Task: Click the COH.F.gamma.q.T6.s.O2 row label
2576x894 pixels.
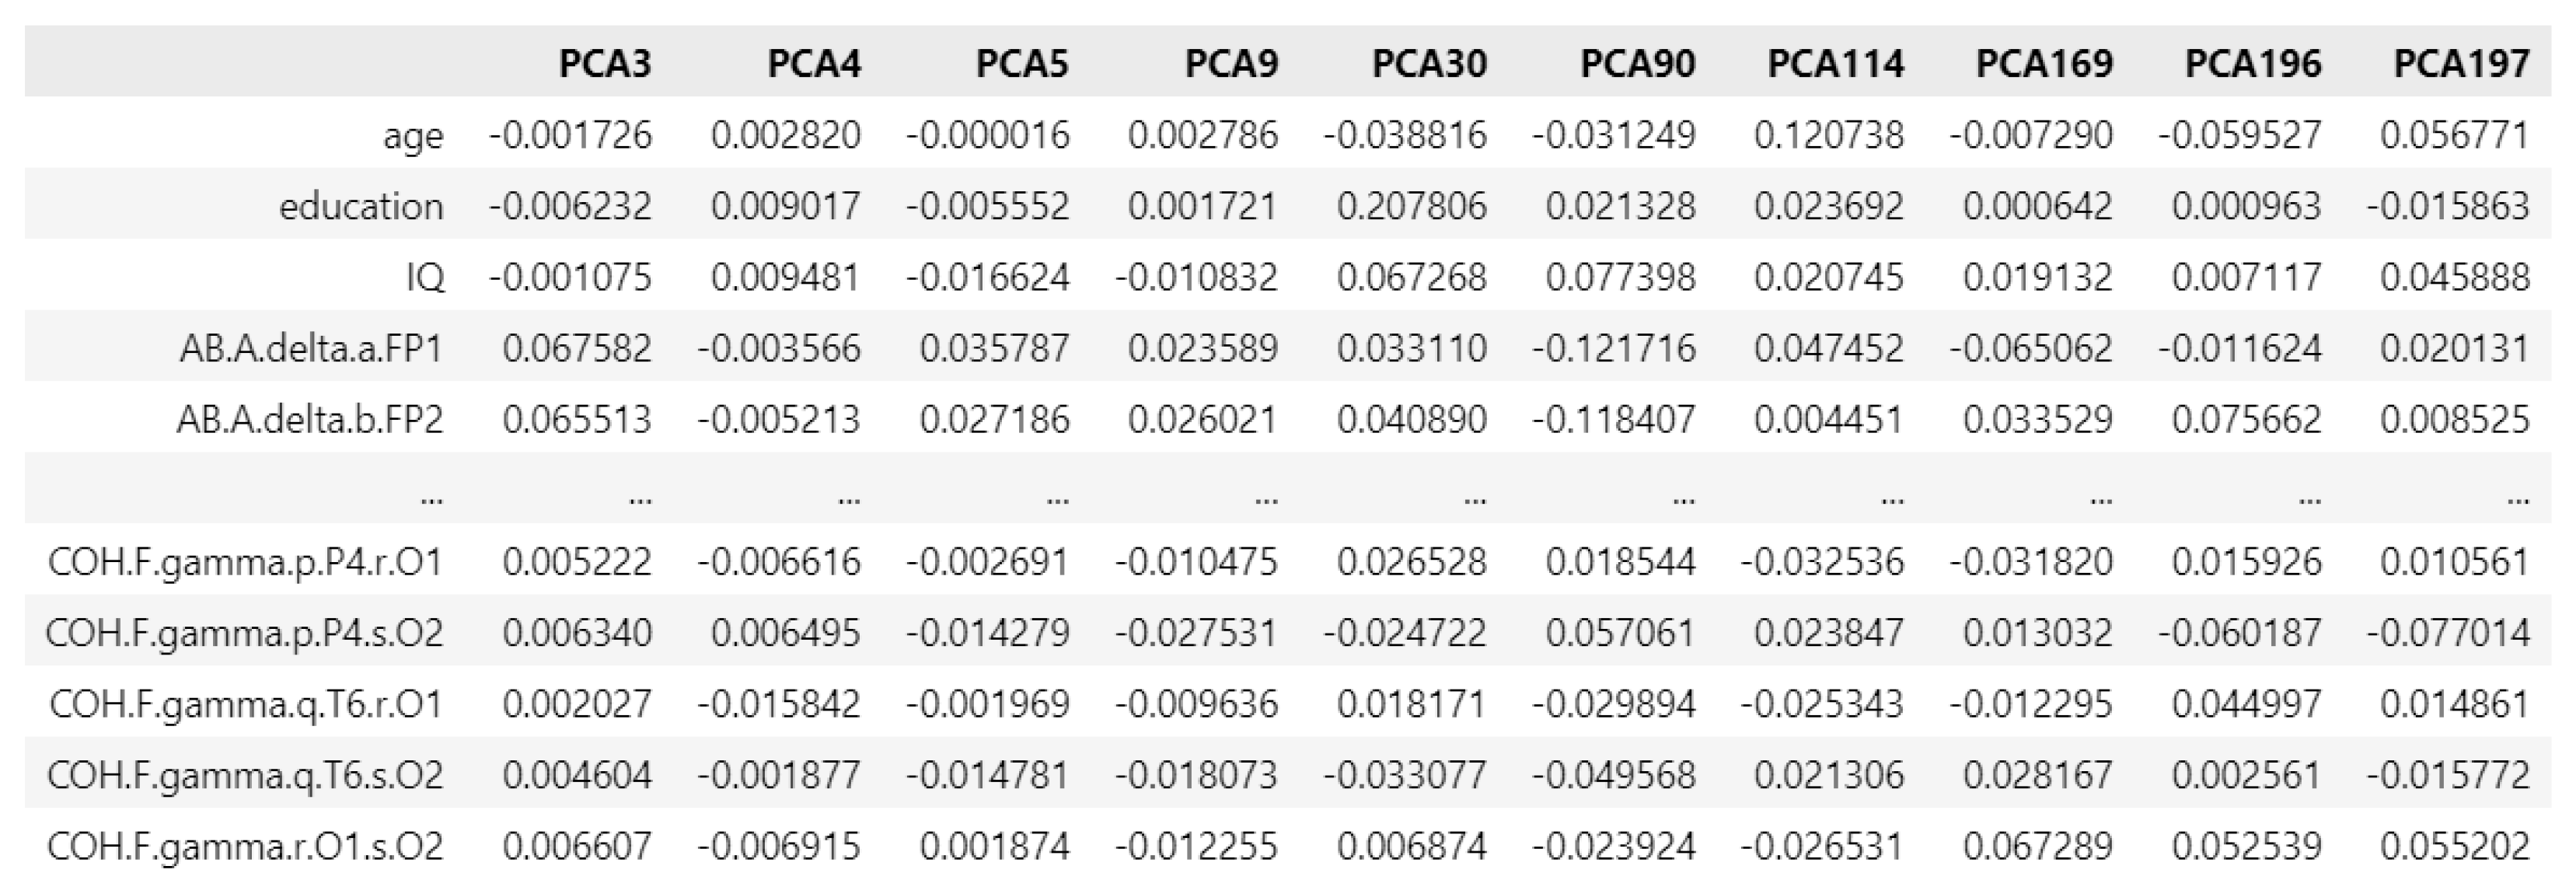Action: (245, 775)
